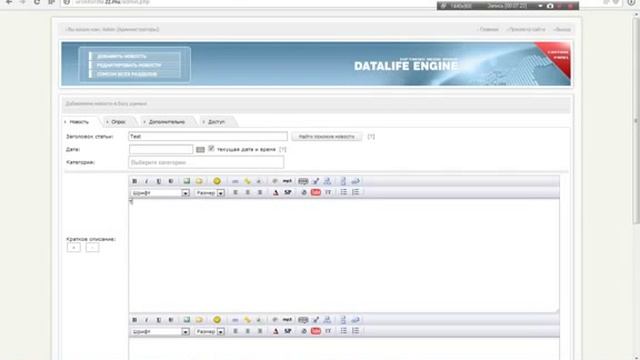640x360 pixels.
Task: Open font color picker in upper editor toolbar
Action: click(276, 192)
